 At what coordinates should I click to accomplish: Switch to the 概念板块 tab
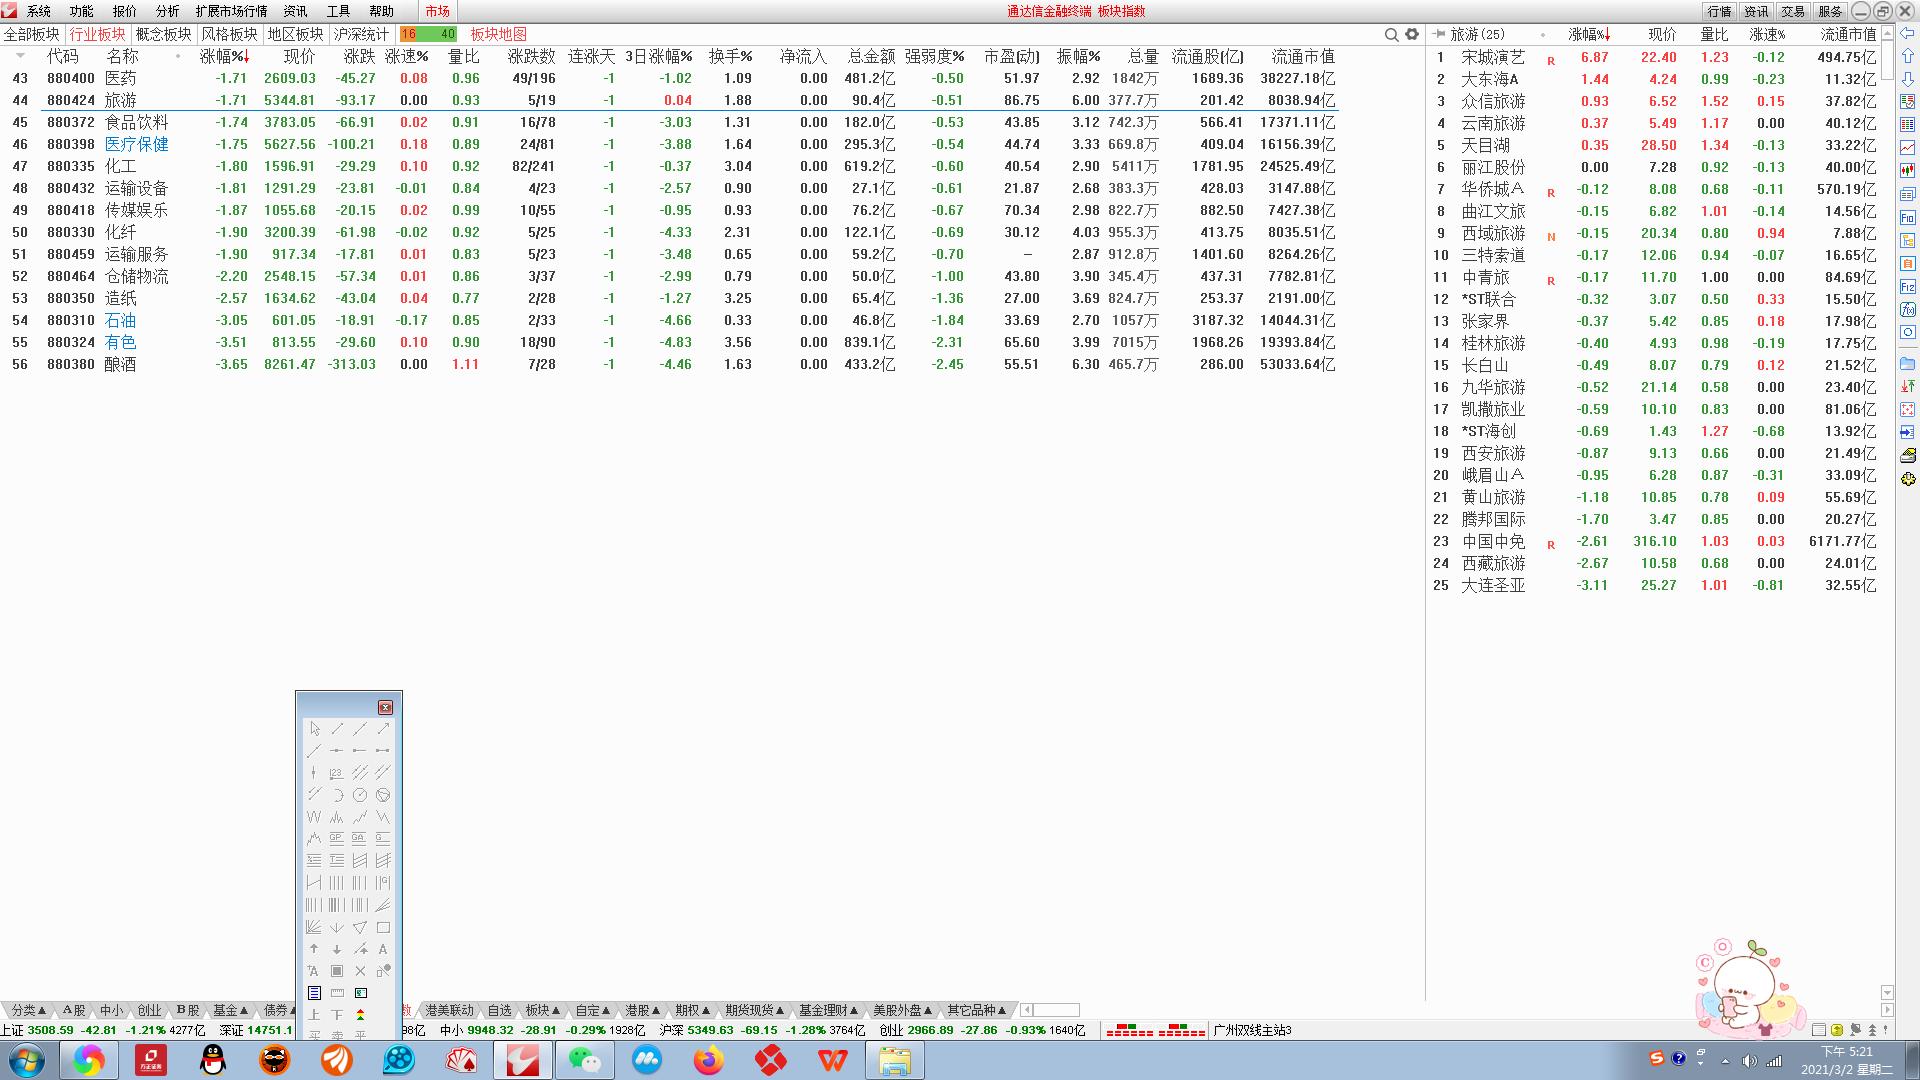point(163,34)
